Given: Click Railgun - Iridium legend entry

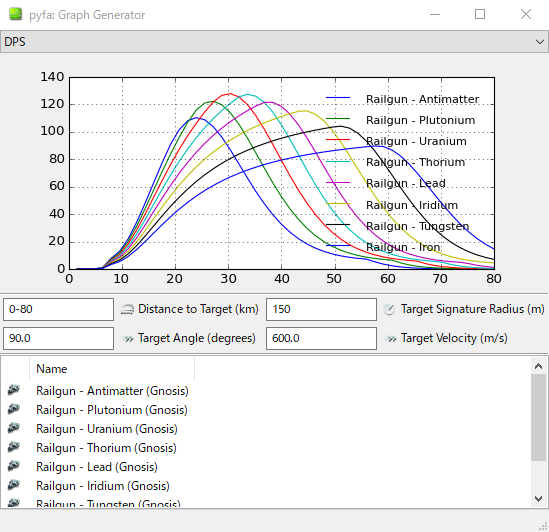Looking at the screenshot, I should (x=392, y=205).
